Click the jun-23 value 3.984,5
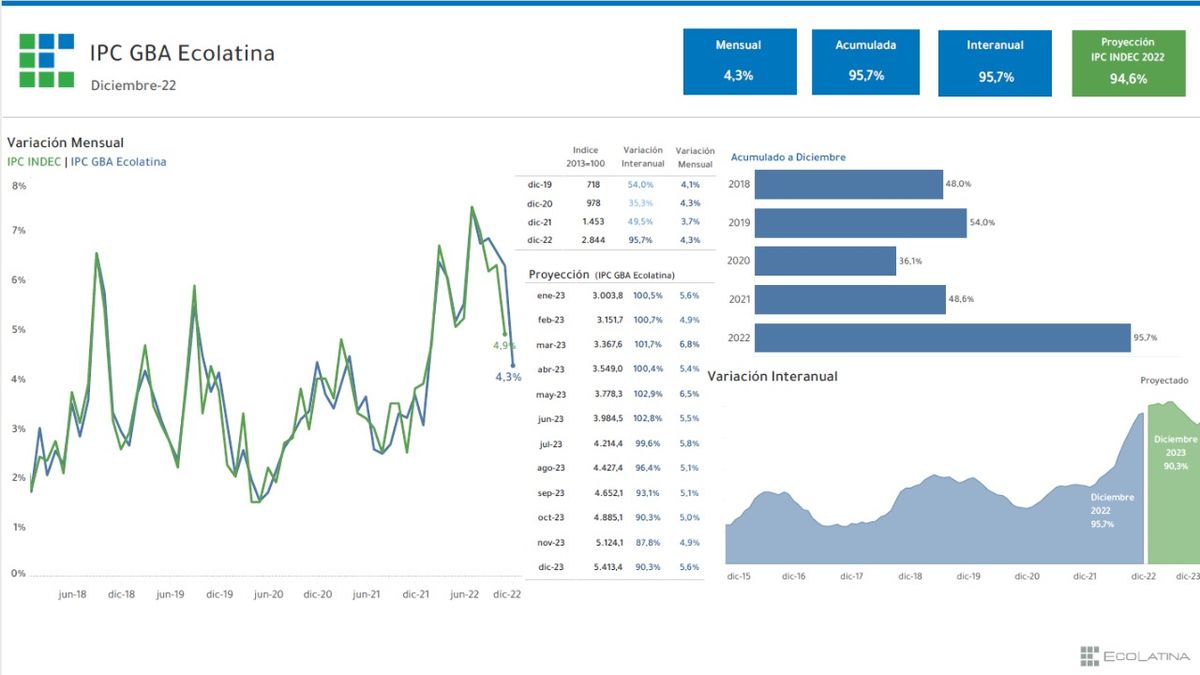Viewport: 1200px width, 675px height. (x=608, y=419)
